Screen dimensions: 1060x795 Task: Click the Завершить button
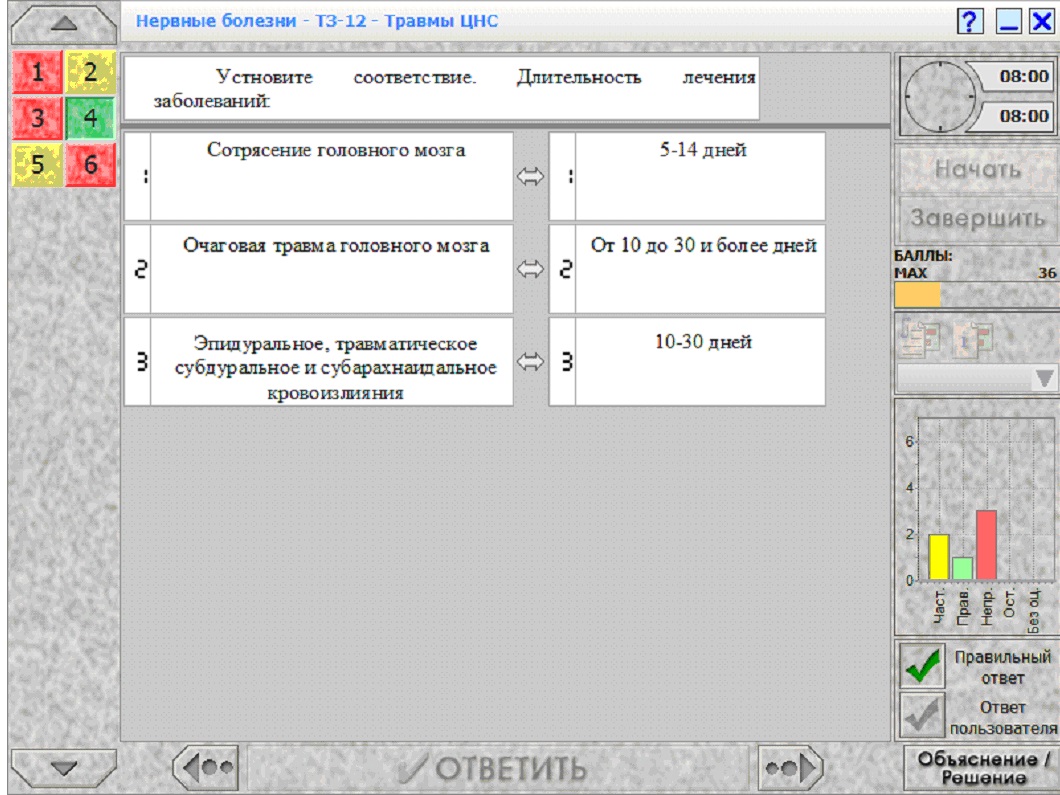(978, 218)
